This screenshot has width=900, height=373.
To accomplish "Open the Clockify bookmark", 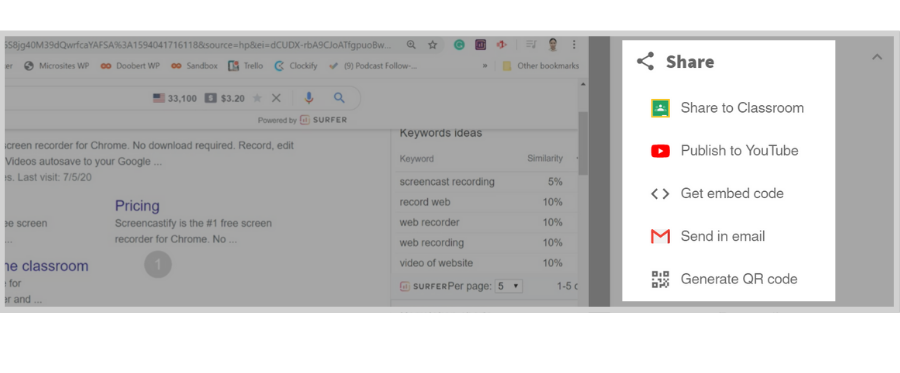I will tap(296, 66).
